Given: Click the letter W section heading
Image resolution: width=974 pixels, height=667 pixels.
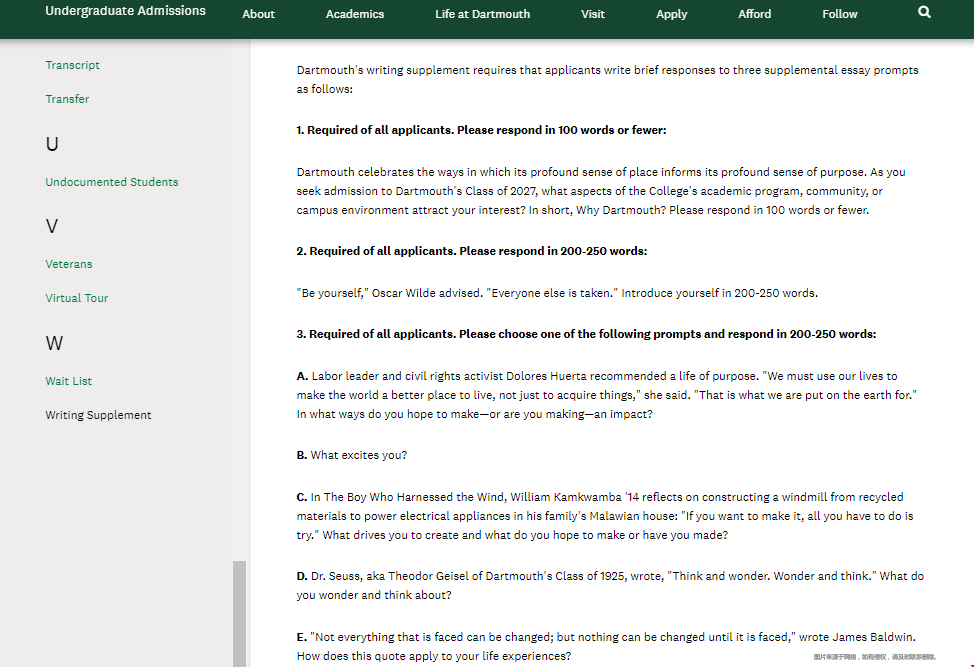Looking at the screenshot, I should pos(54,343).
